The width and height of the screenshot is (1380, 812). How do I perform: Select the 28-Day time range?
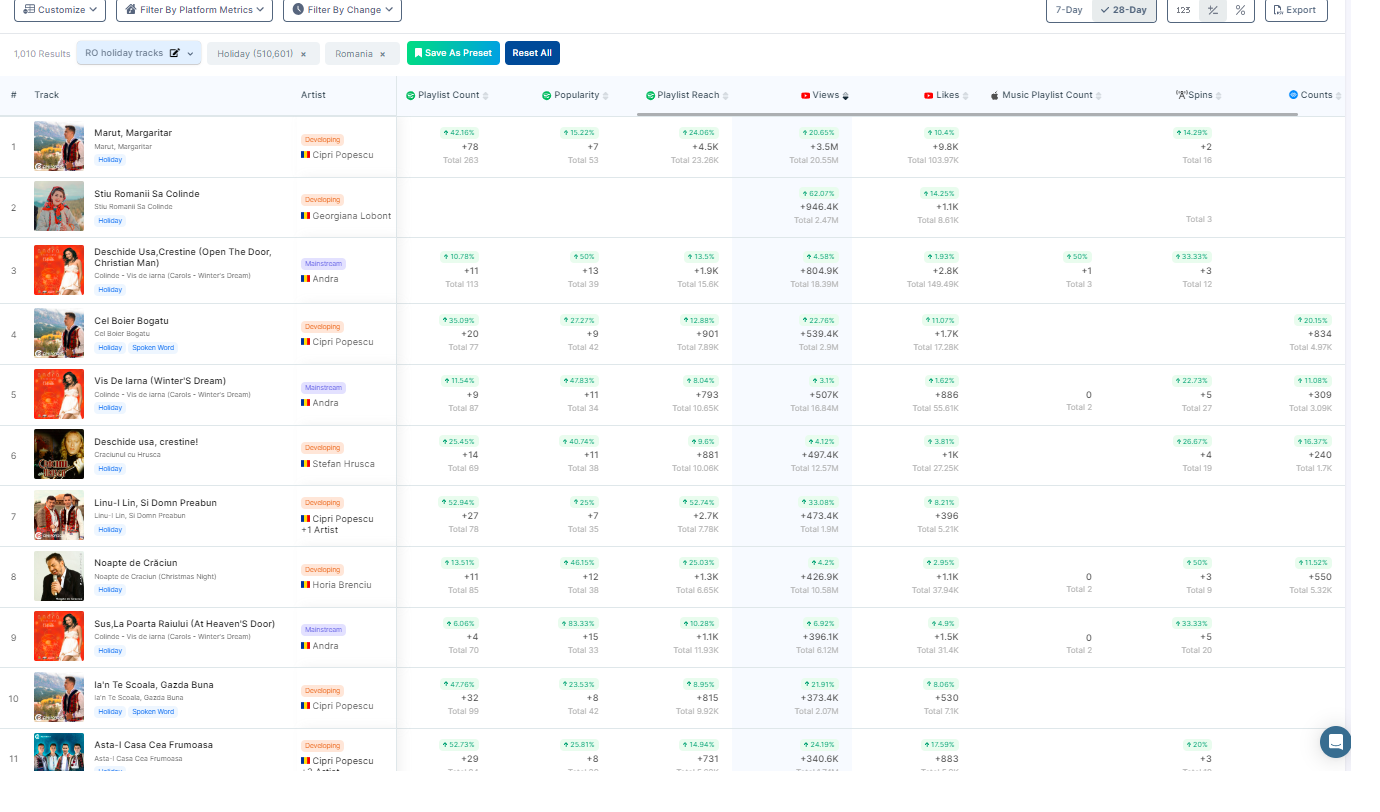point(1124,10)
